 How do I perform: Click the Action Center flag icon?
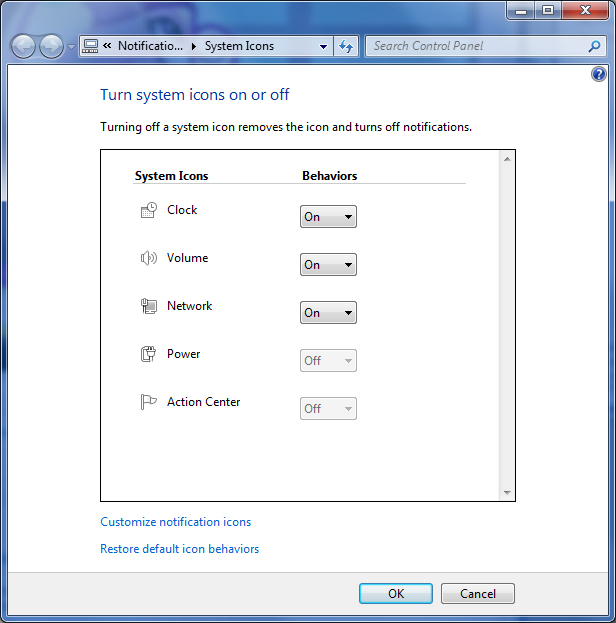coord(149,402)
